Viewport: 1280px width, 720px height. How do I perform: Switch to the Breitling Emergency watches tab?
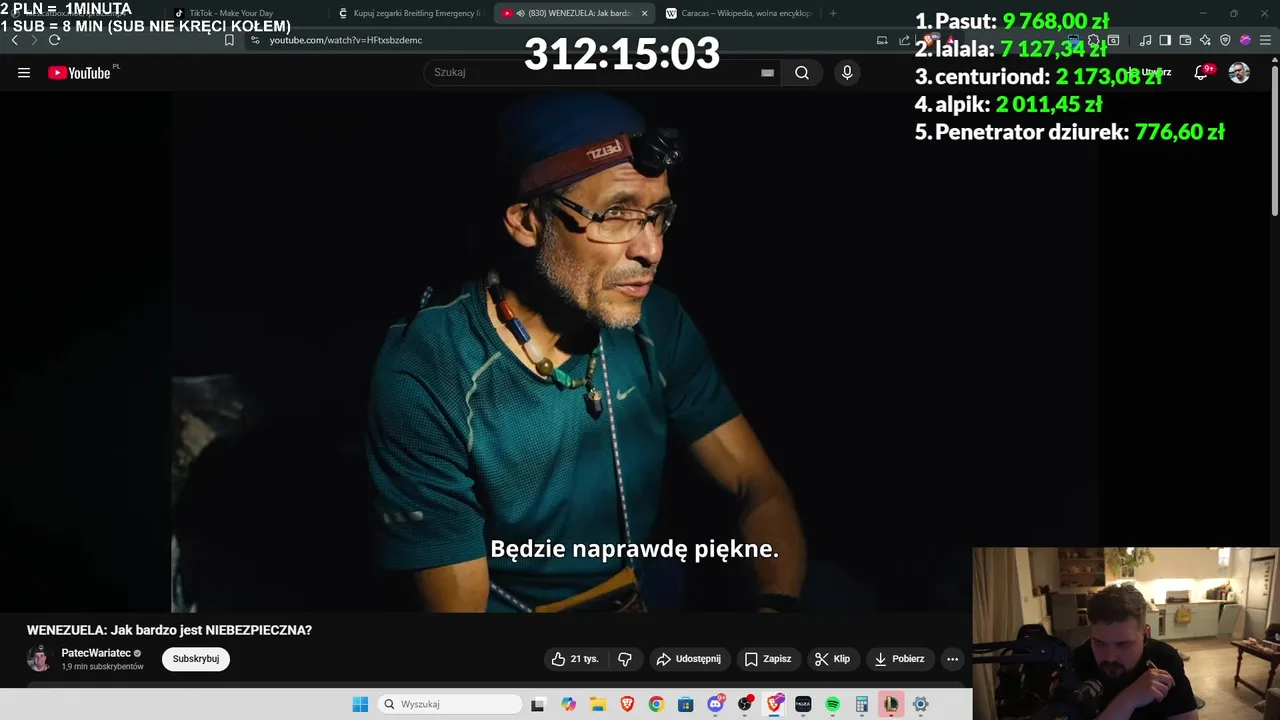410,13
